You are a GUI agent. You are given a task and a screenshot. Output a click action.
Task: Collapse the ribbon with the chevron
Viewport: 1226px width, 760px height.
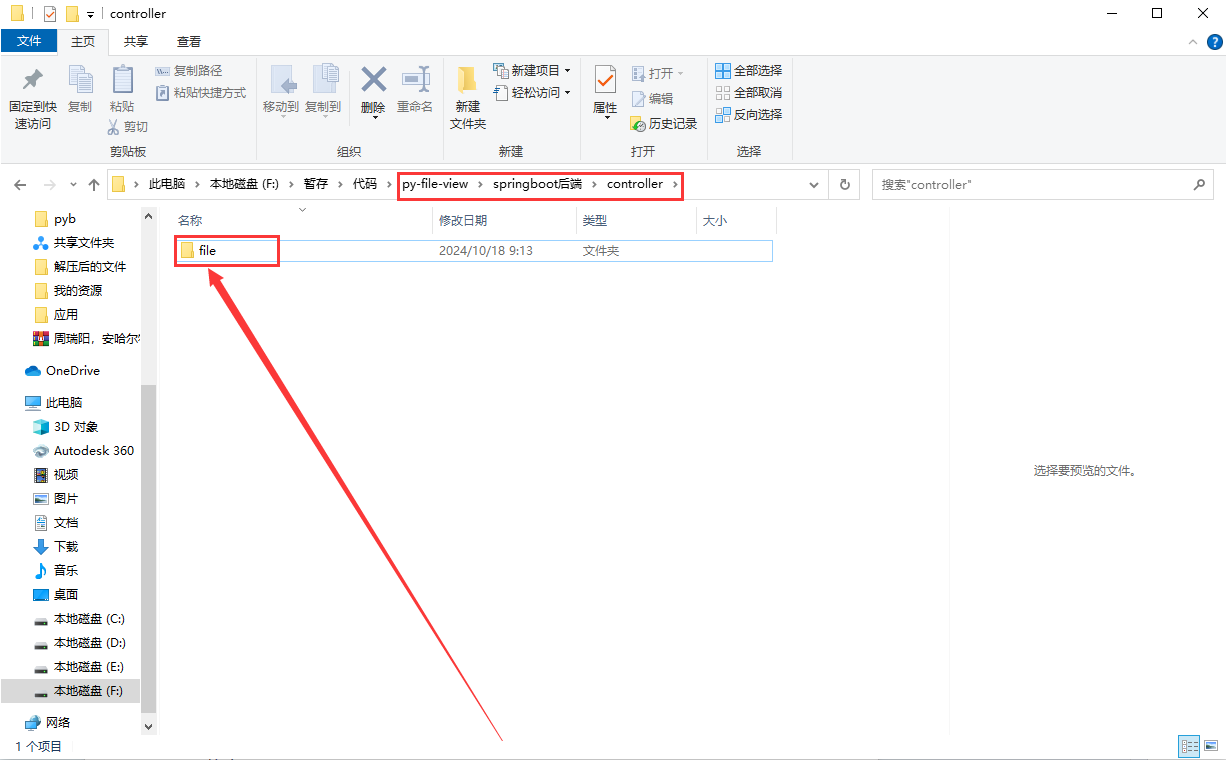click(x=1192, y=42)
